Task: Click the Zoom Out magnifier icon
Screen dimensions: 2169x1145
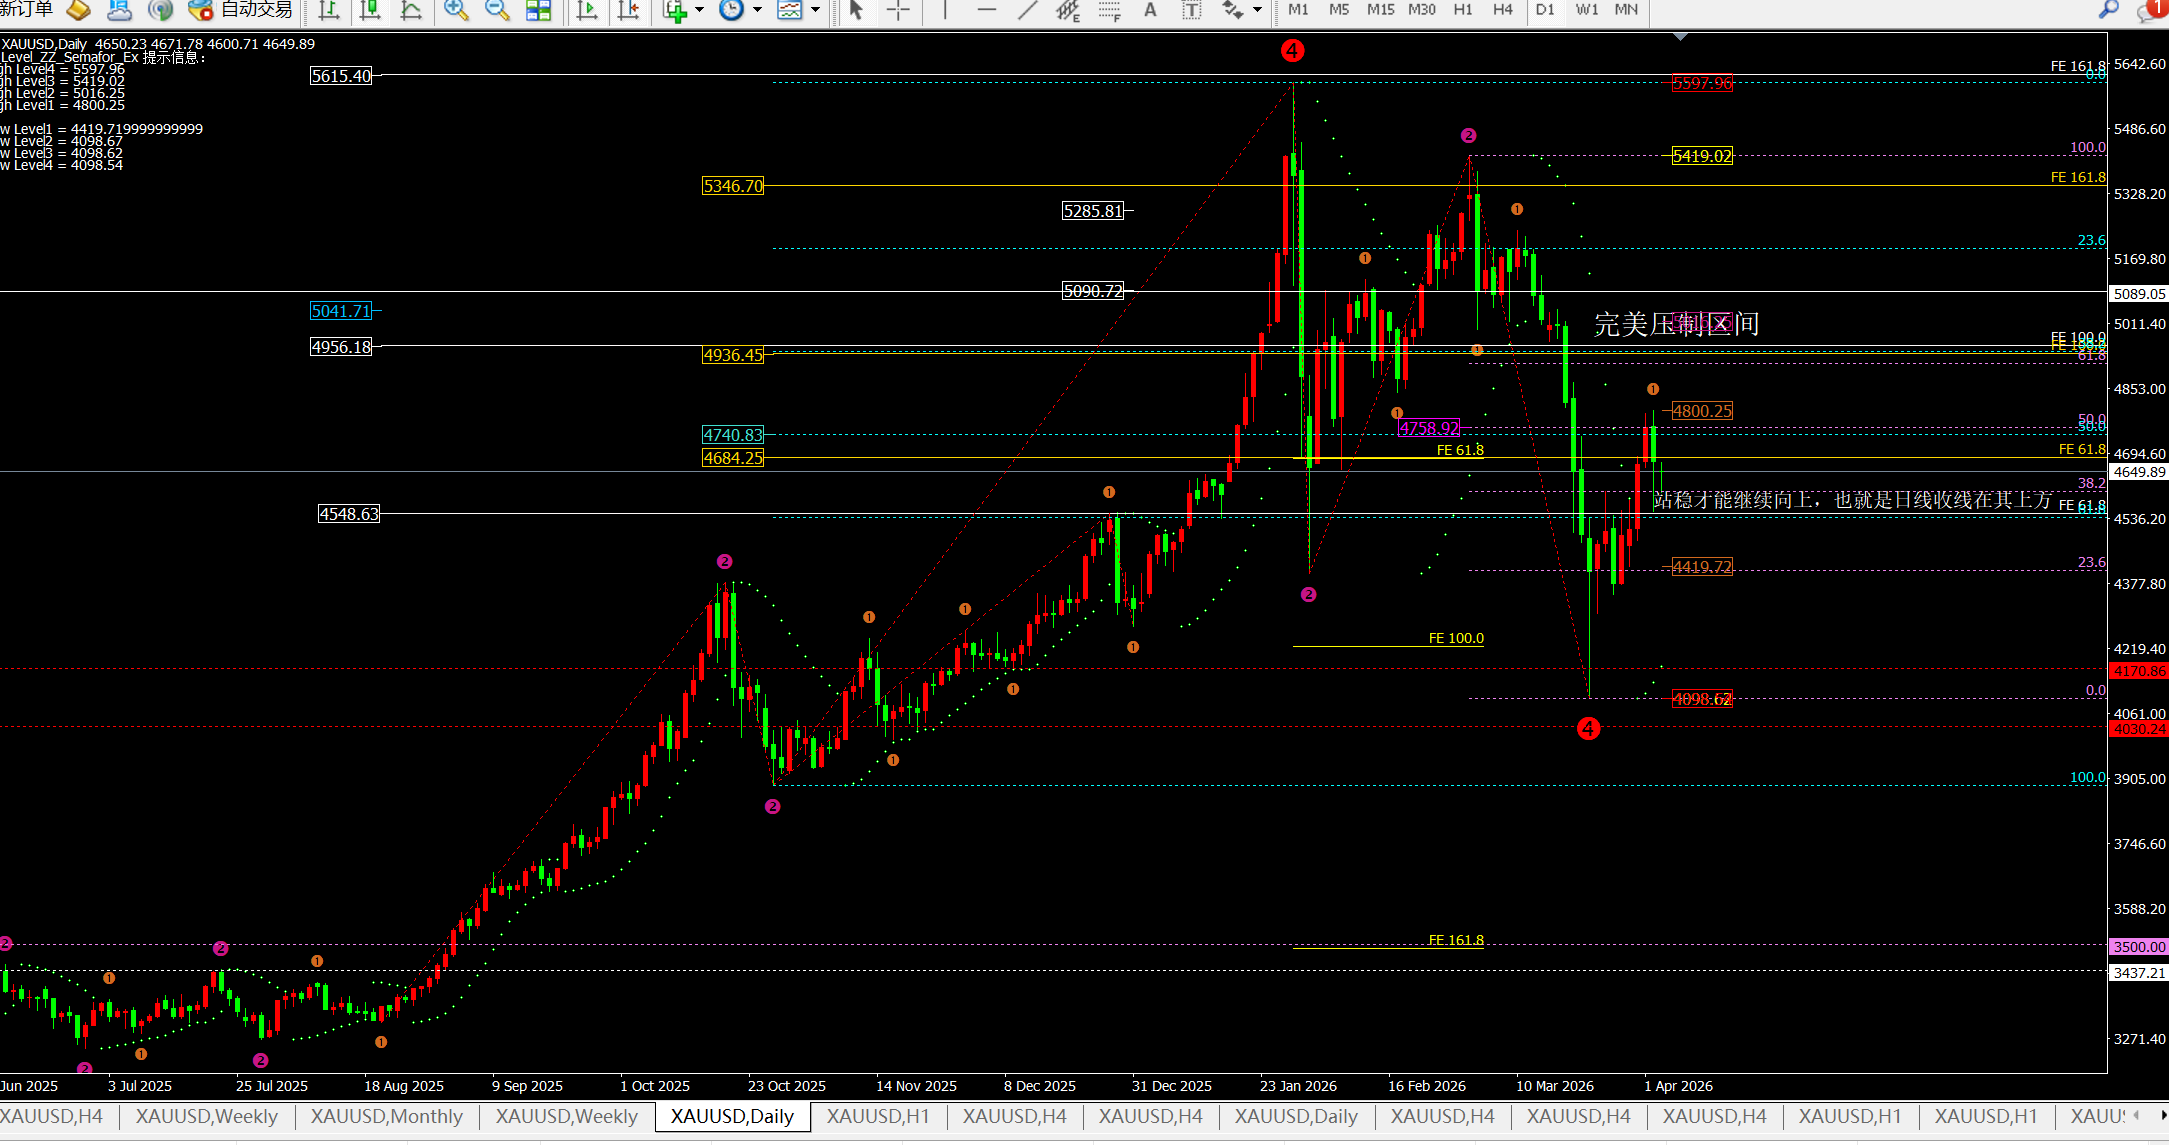Action: (x=496, y=10)
